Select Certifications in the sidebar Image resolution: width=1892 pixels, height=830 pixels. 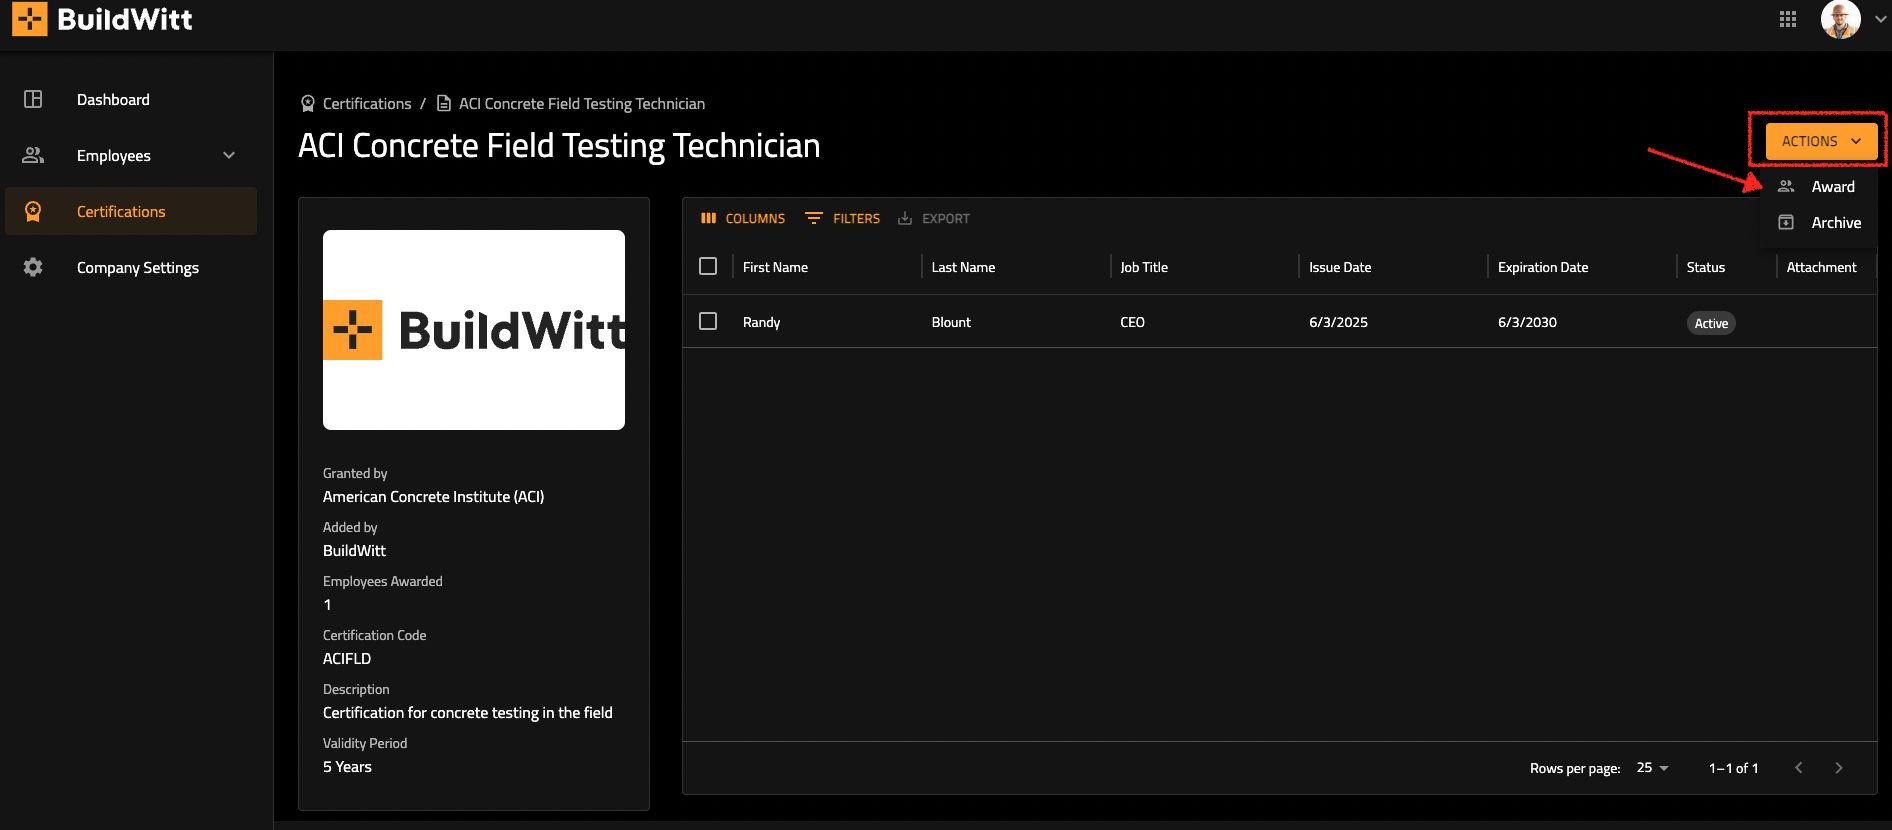coord(121,212)
